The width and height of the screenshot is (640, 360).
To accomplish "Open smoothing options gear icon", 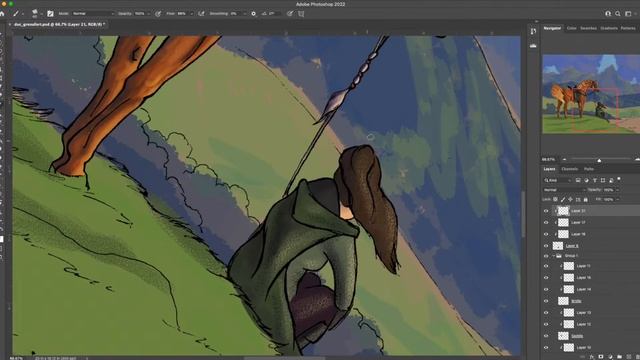I will [x=253, y=13].
